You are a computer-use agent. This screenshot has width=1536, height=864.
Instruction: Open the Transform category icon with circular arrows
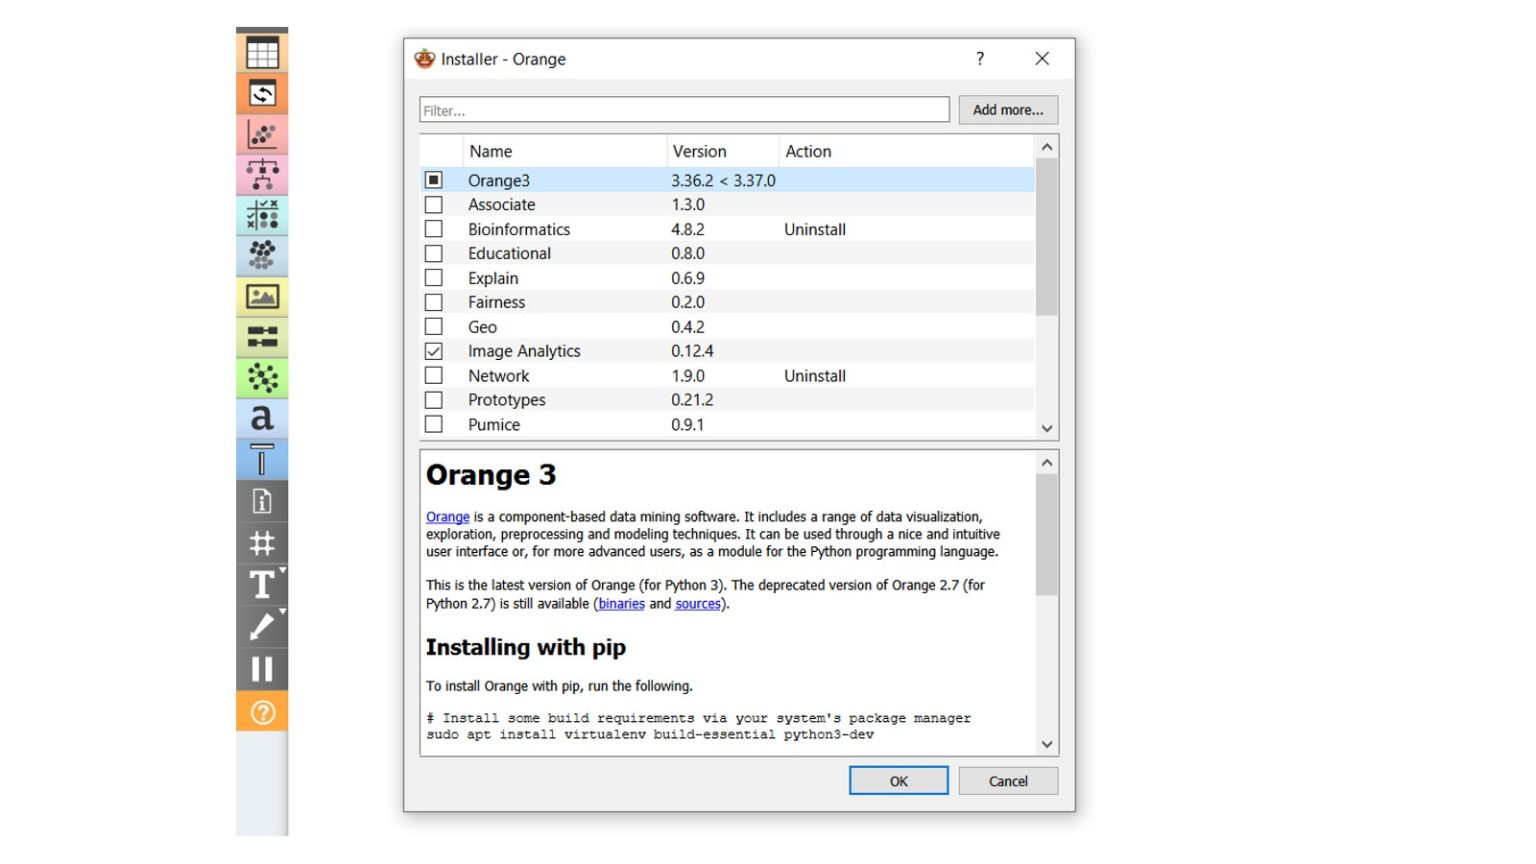262,94
